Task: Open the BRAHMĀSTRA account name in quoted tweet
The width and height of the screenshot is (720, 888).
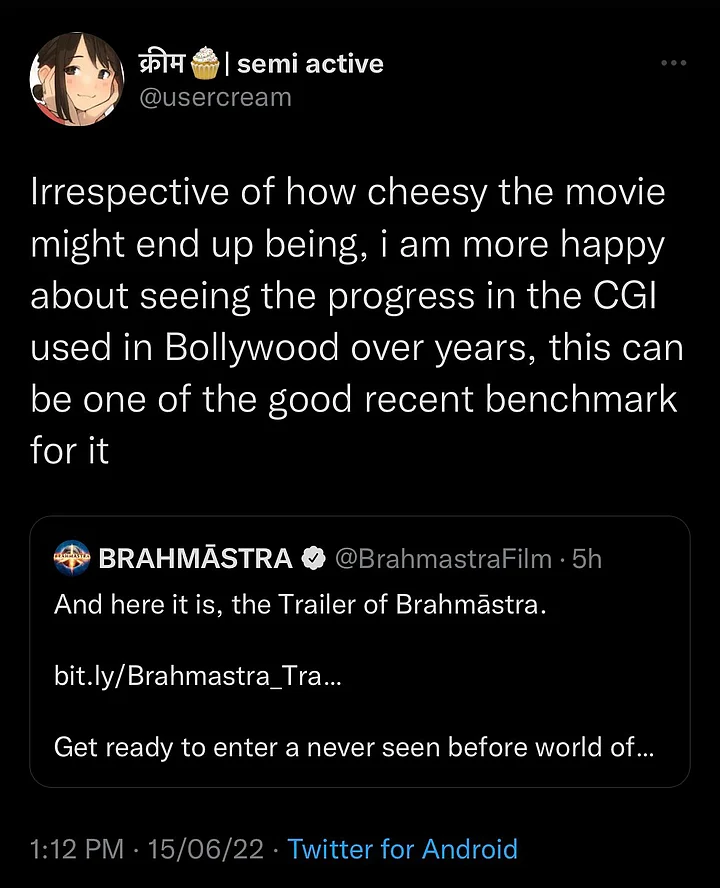Action: [196, 559]
